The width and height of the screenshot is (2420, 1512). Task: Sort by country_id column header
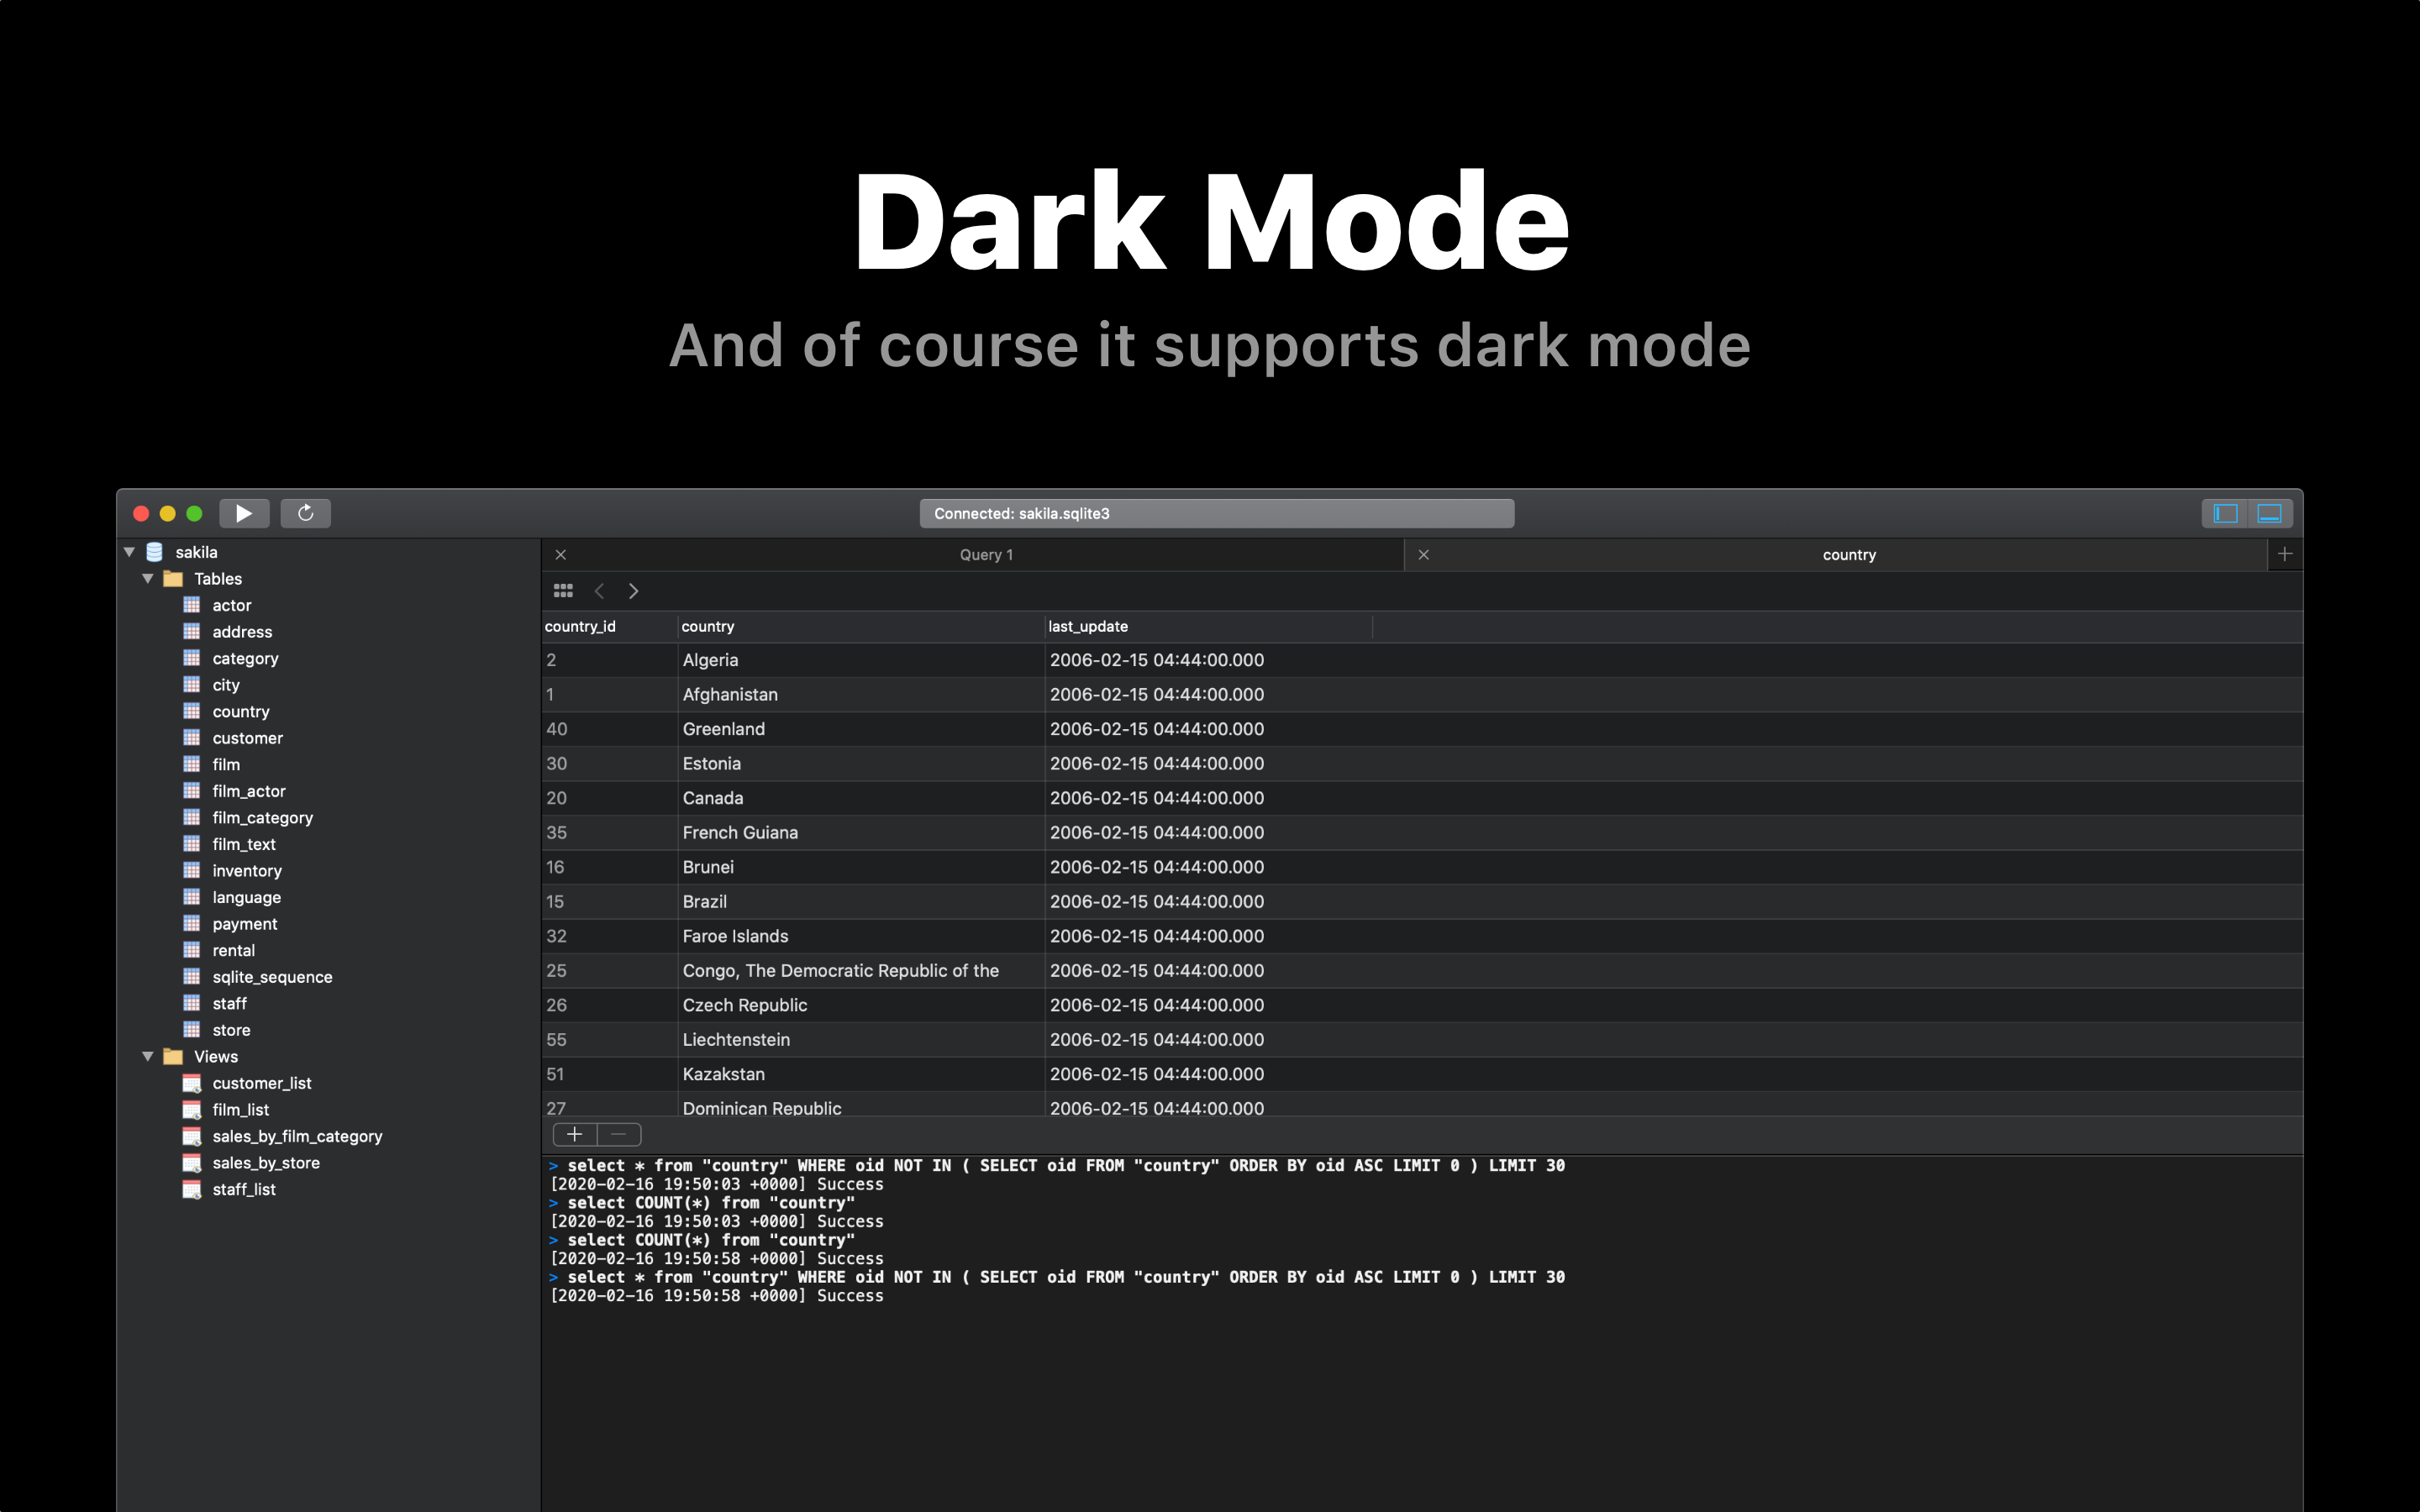(580, 627)
